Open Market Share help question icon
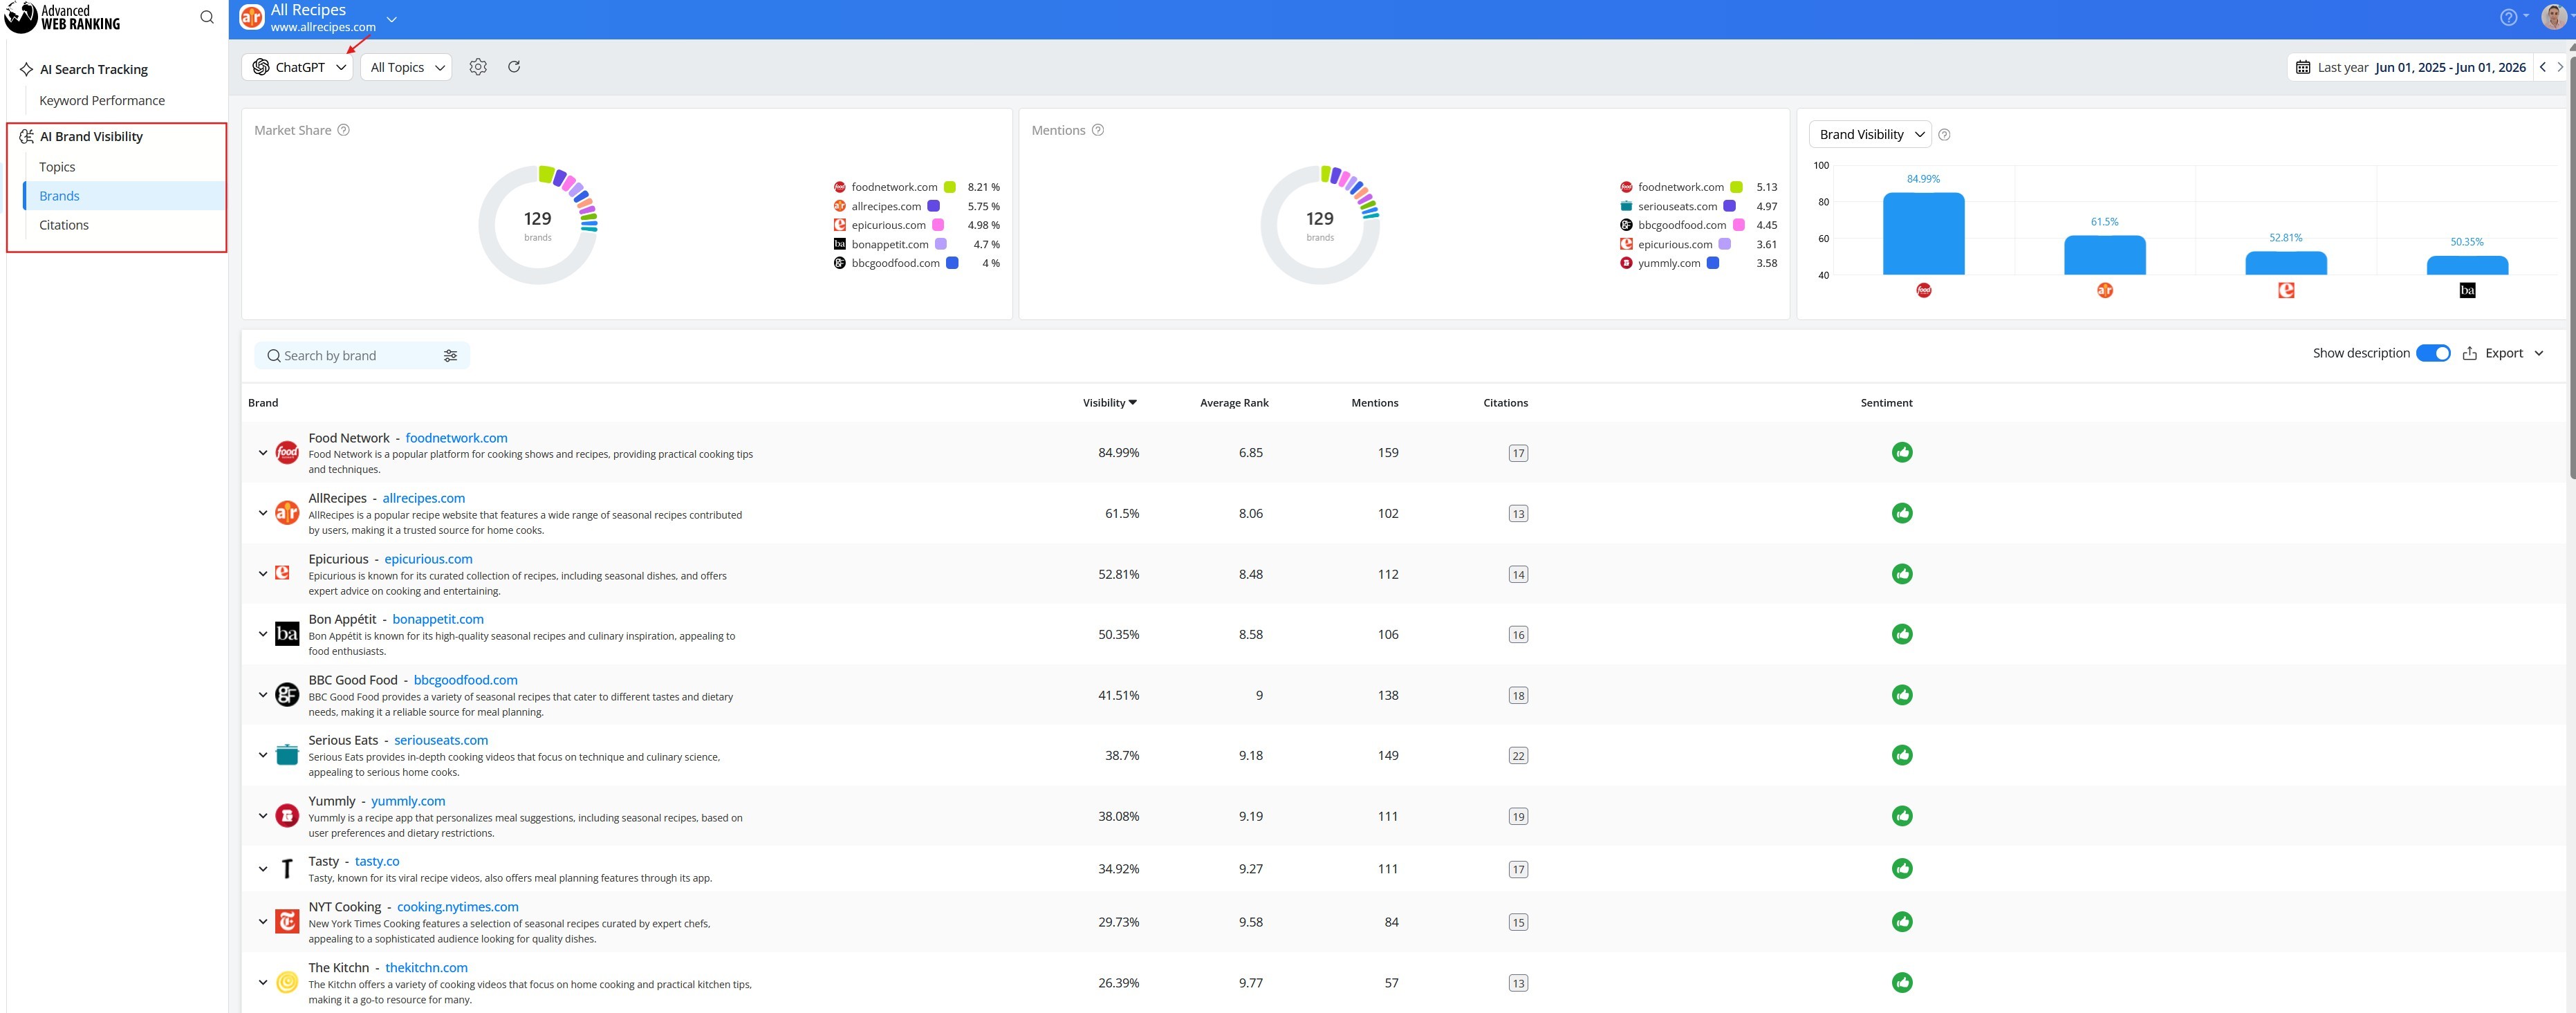Viewport: 2576px width, 1013px height. tap(343, 130)
